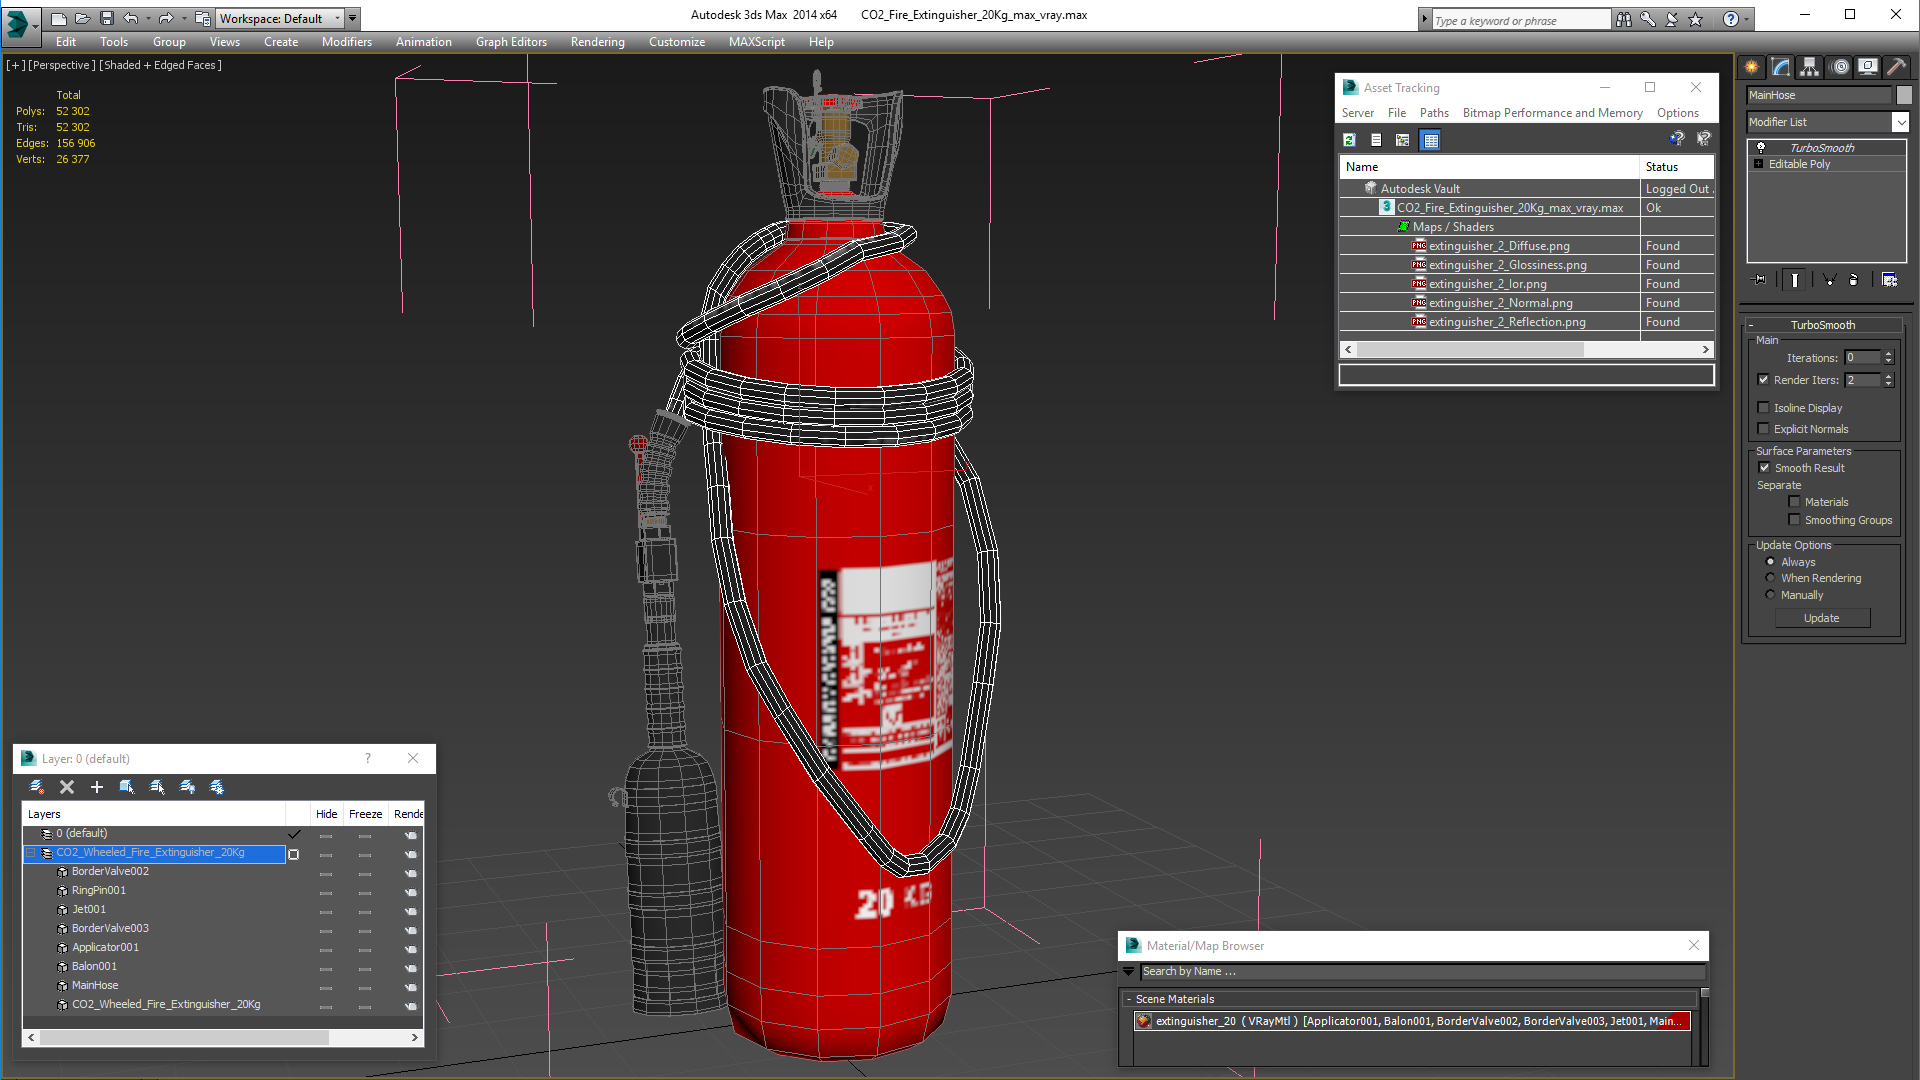Enable Separate by Materials checkbox
The height and width of the screenshot is (1080, 1920).
[1795, 502]
